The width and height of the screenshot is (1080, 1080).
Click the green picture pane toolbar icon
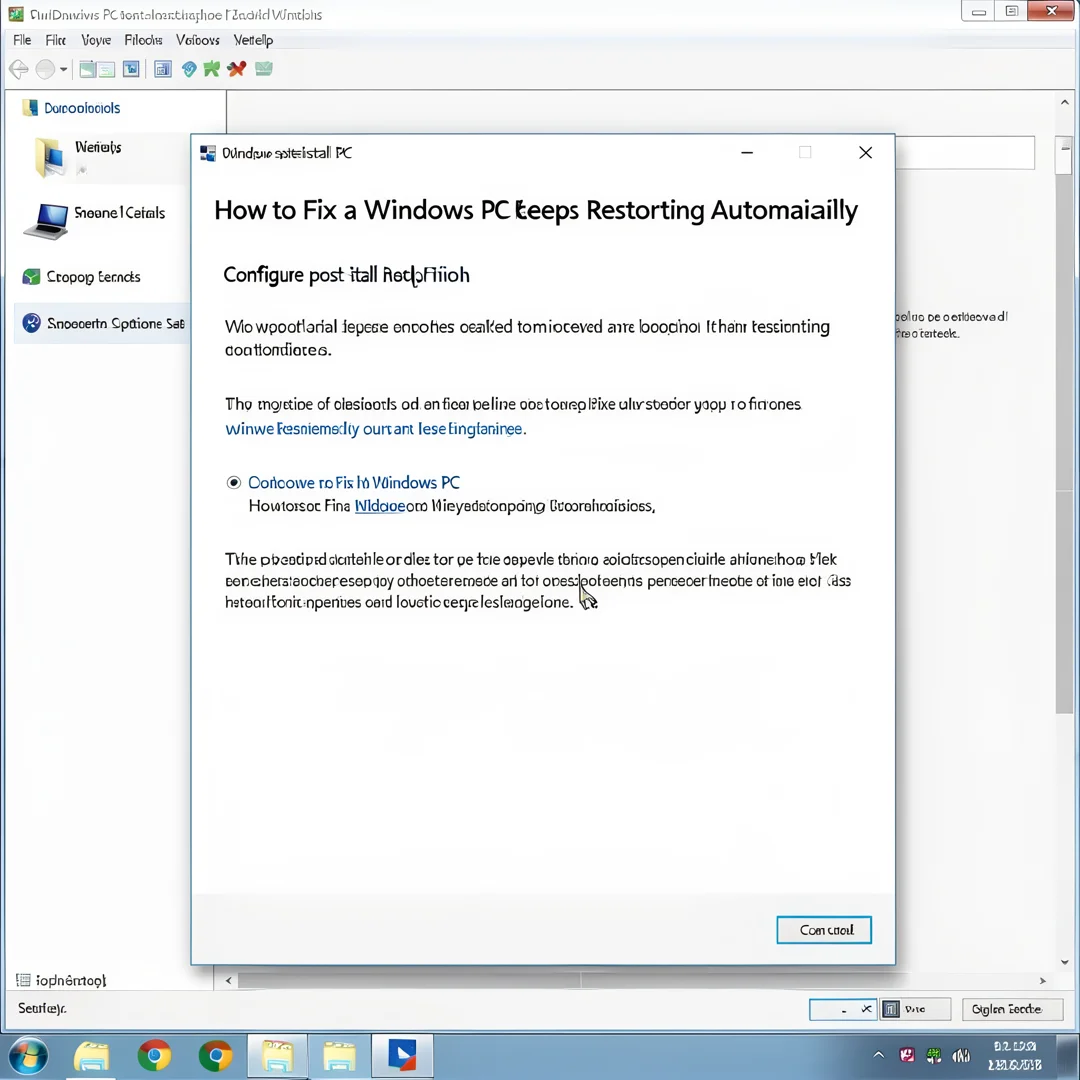coord(87,69)
